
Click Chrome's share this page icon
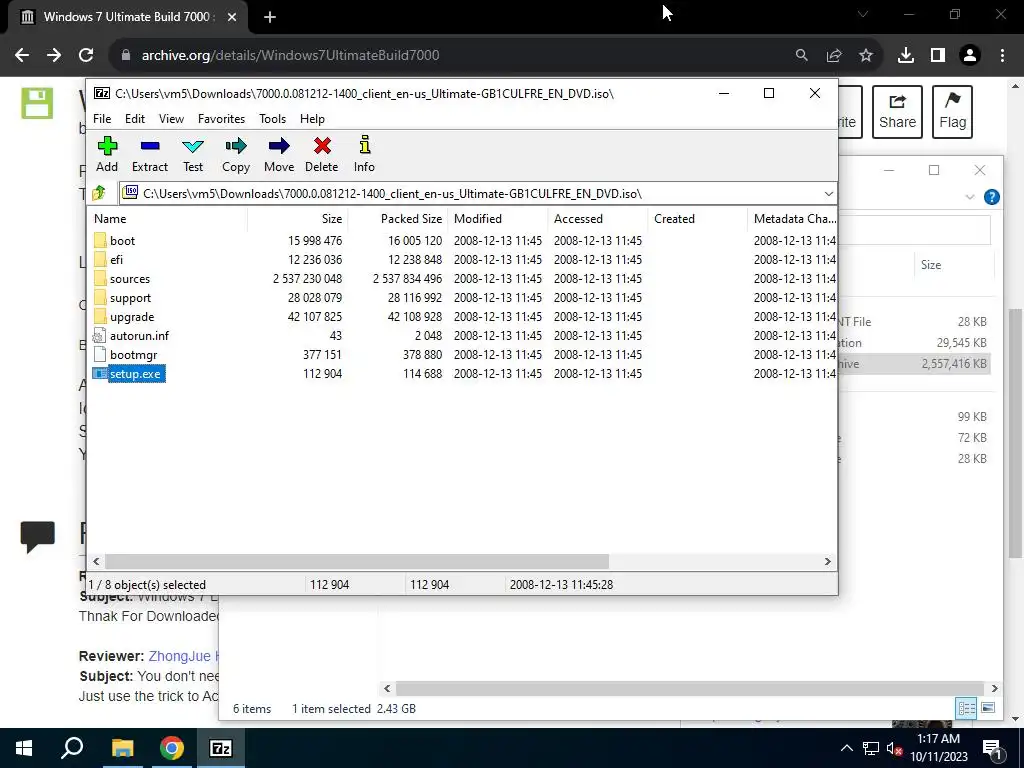(834, 56)
